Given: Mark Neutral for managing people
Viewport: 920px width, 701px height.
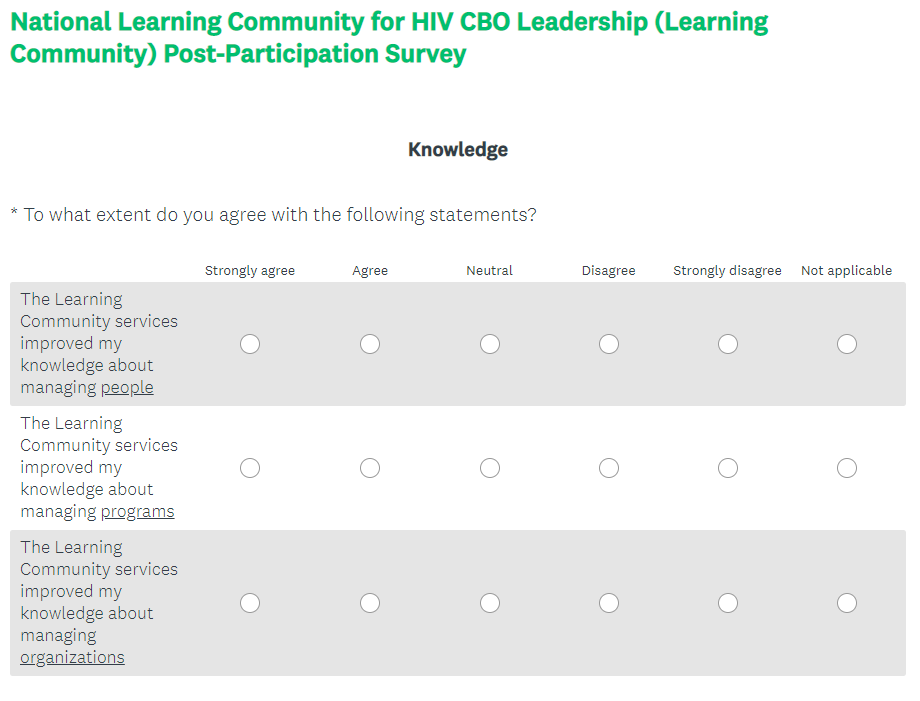Looking at the screenshot, I should (490, 344).
